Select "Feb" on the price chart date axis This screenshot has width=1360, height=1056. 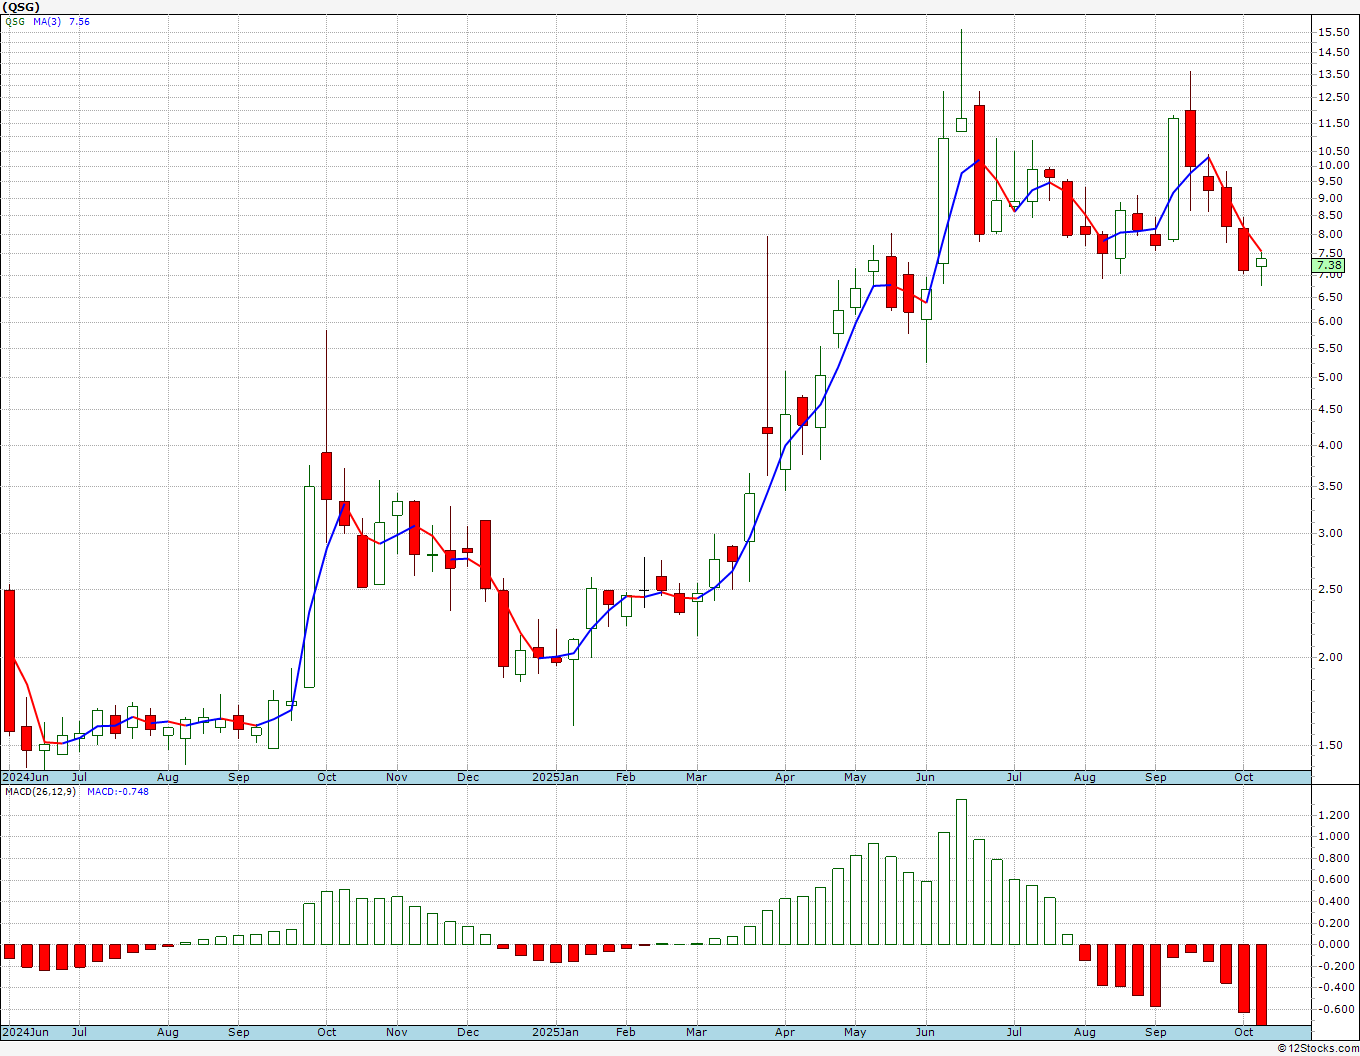[626, 777]
